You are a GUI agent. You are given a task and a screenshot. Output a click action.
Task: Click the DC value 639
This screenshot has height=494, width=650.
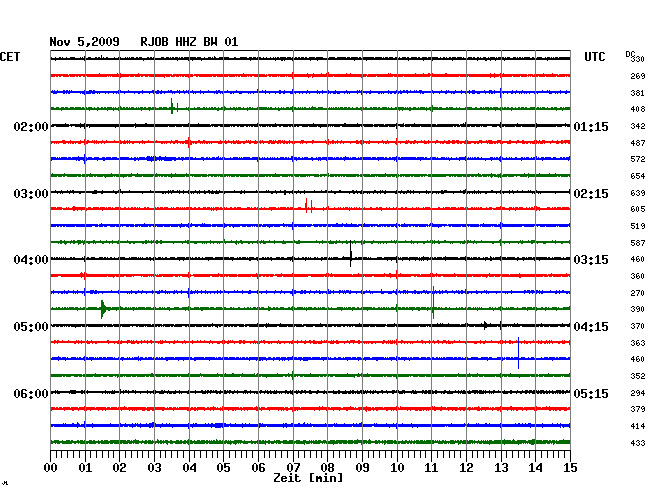[x=638, y=193]
